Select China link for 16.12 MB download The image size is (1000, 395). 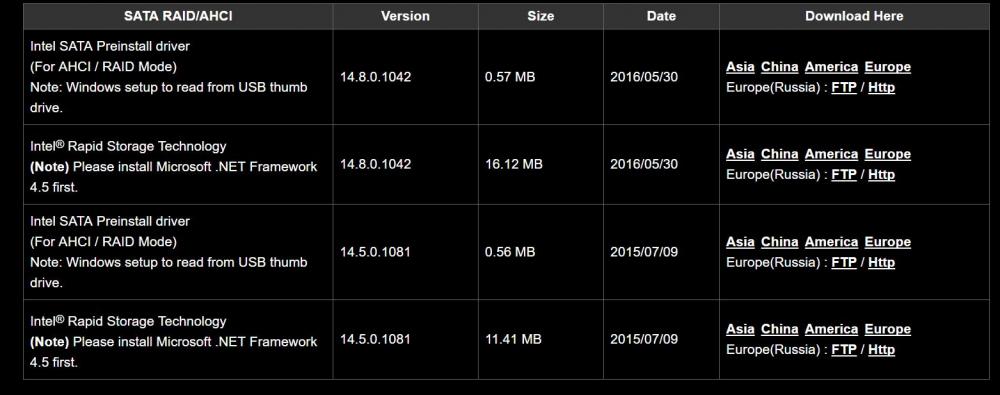pyautogui.click(x=779, y=154)
